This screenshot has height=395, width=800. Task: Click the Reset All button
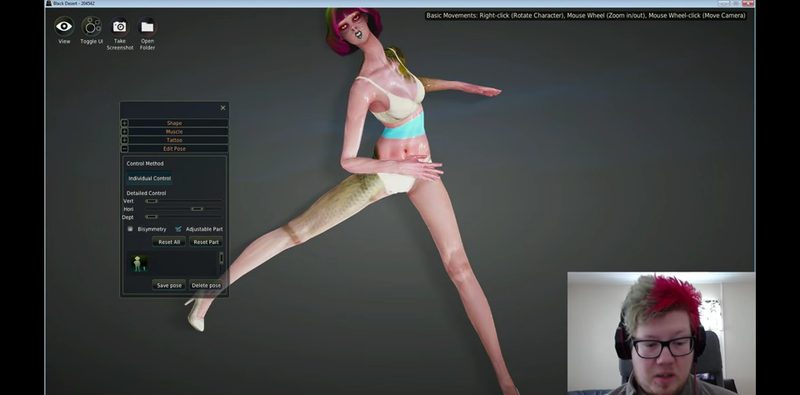point(169,242)
